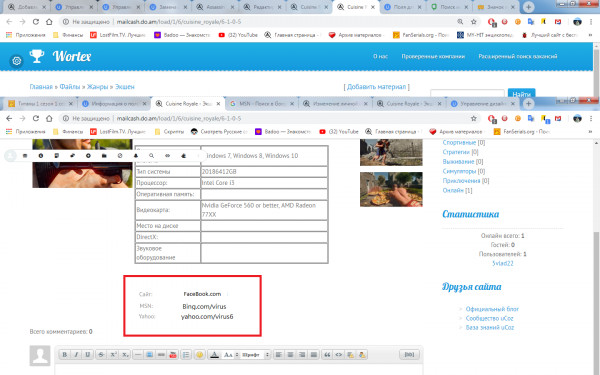Viewport: 600px width, 375px height.
Task: Open the uCoz admin gear icon beside Wortex
Action: [x=16, y=60]
